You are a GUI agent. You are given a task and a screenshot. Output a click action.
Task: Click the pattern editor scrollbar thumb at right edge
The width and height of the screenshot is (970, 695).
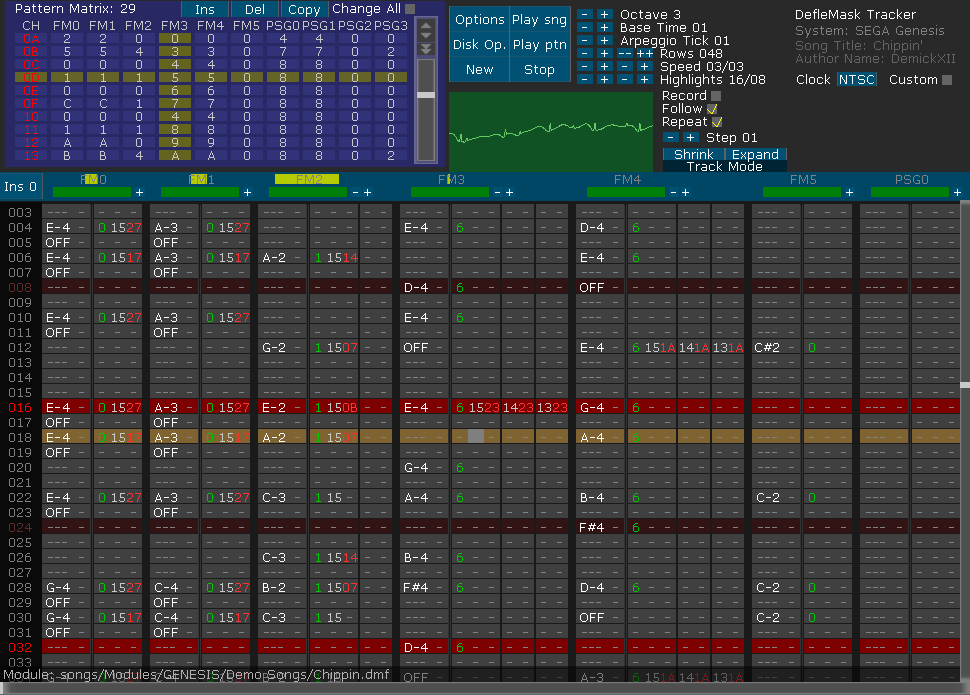(x=965, y=385)
